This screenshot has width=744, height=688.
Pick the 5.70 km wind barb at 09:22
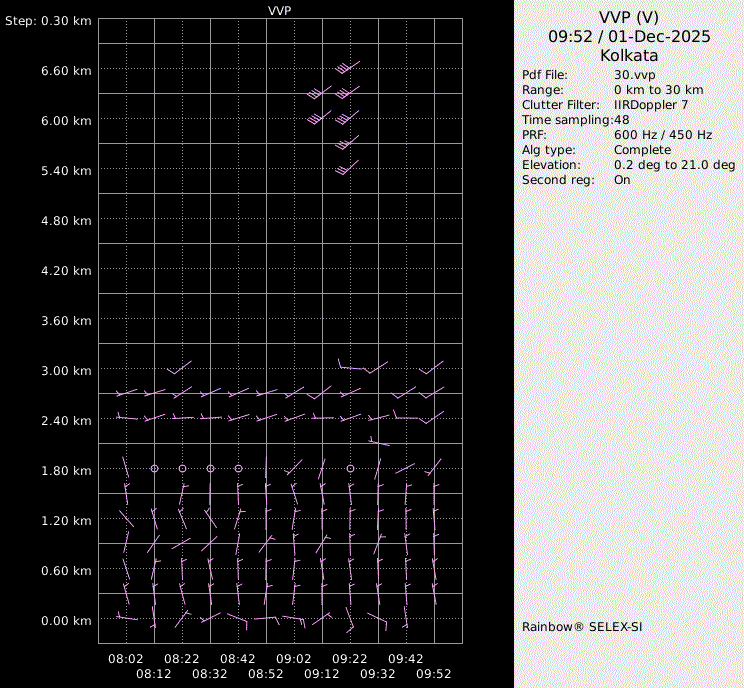point(346,143)
